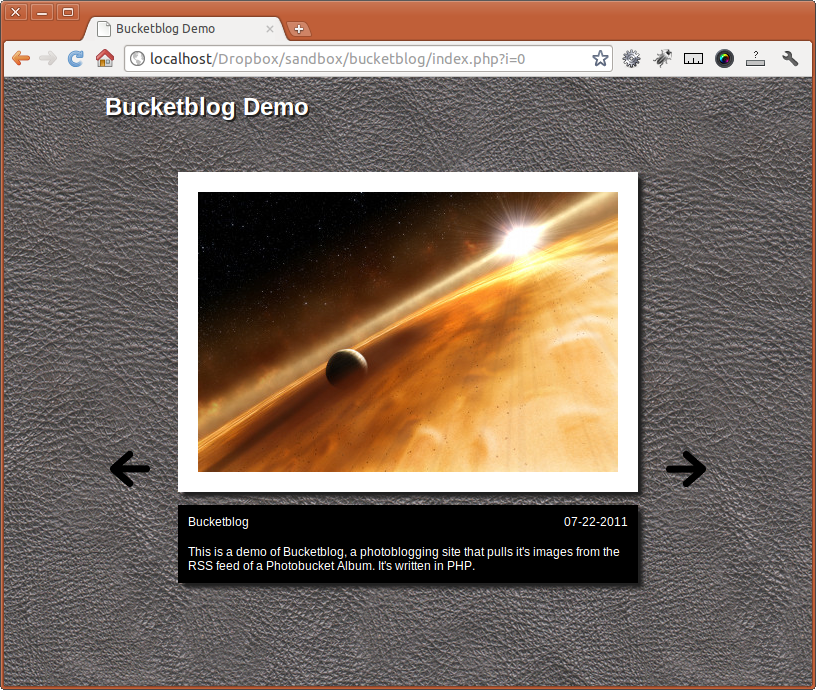The height and width of the screenshot is (690, 816).
Task: Click the space planet photo
Action: tap(407, 332)
